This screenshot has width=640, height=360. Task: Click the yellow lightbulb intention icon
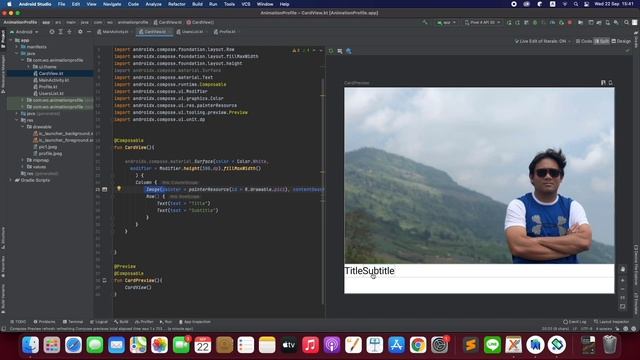coord(119,189)
